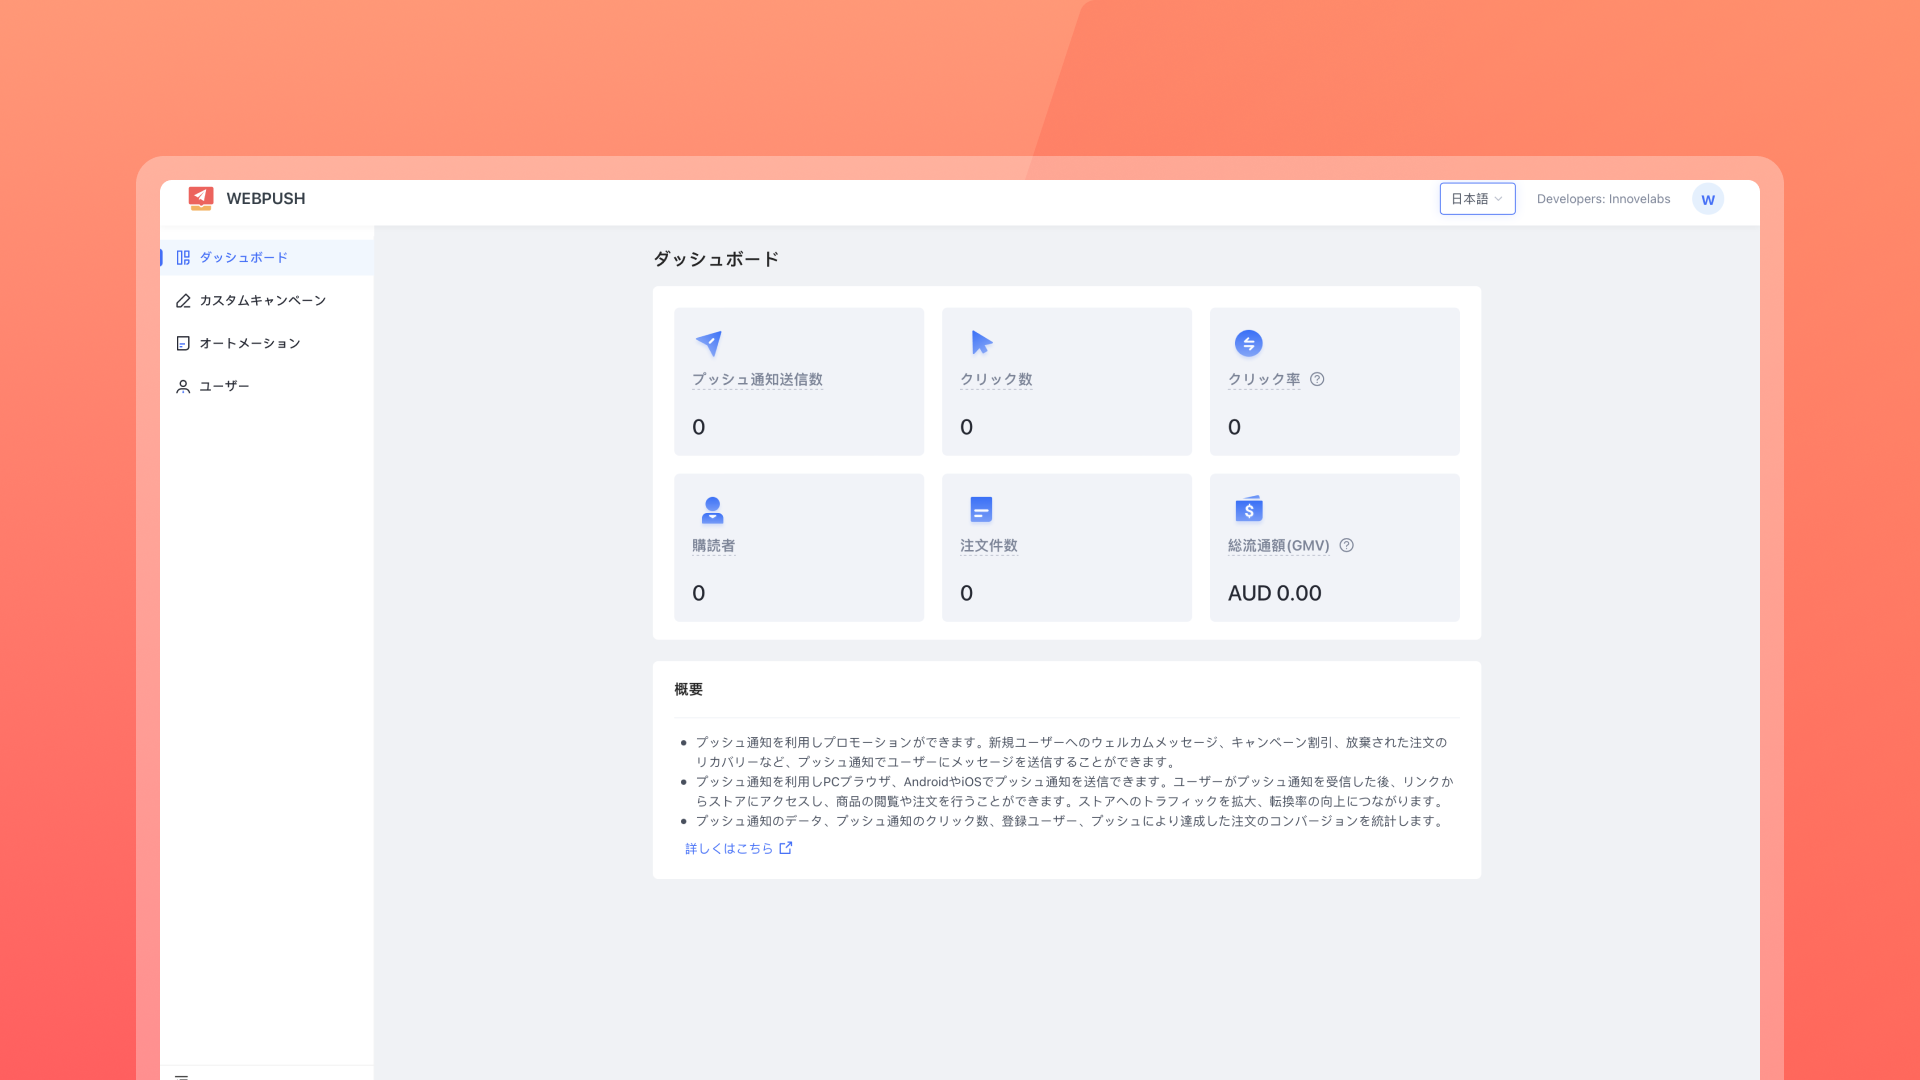
Task: Click the order count document icon
Action: point(981,510)
